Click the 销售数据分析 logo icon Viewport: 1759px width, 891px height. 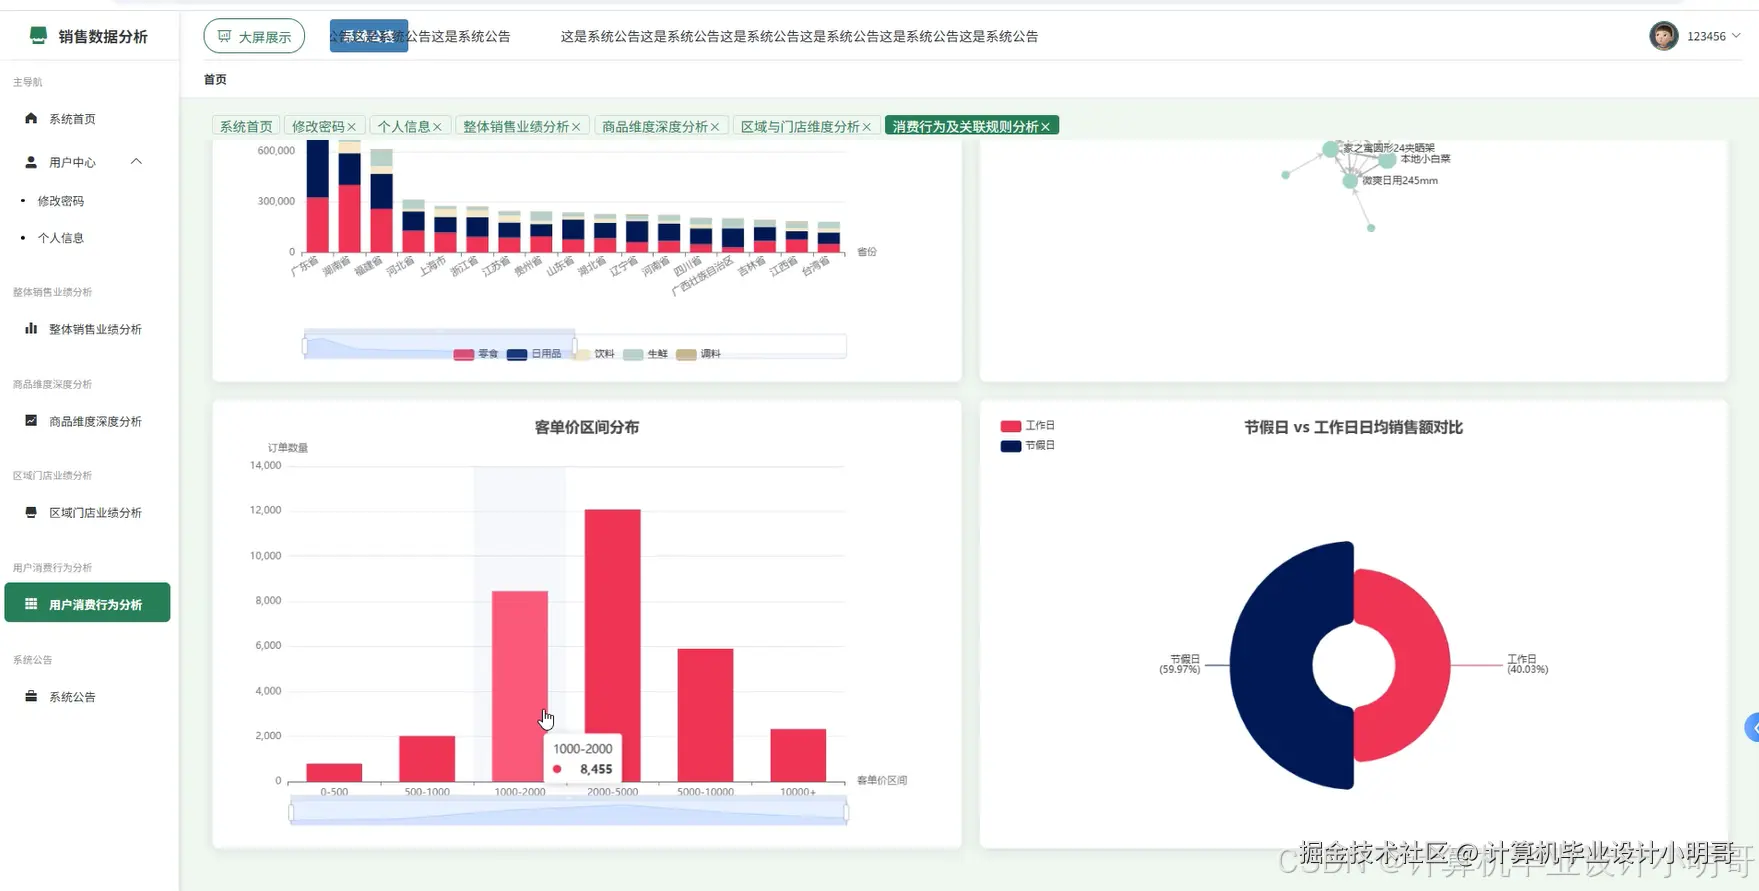(38, 36)
